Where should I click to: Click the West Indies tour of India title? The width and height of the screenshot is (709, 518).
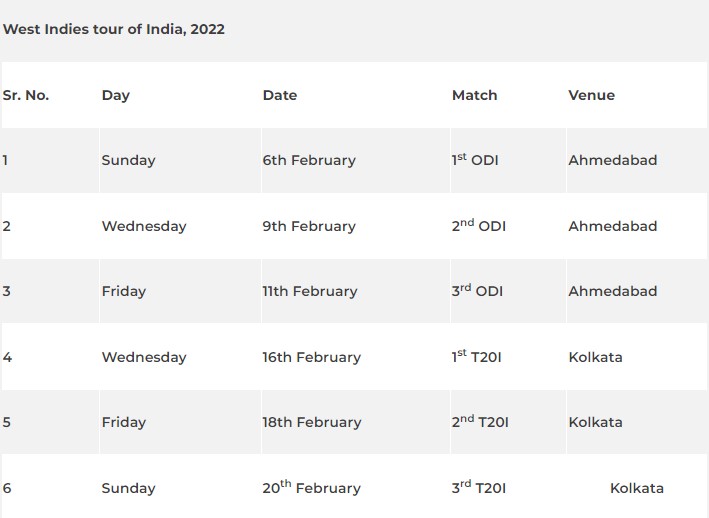tap(113, 29)
